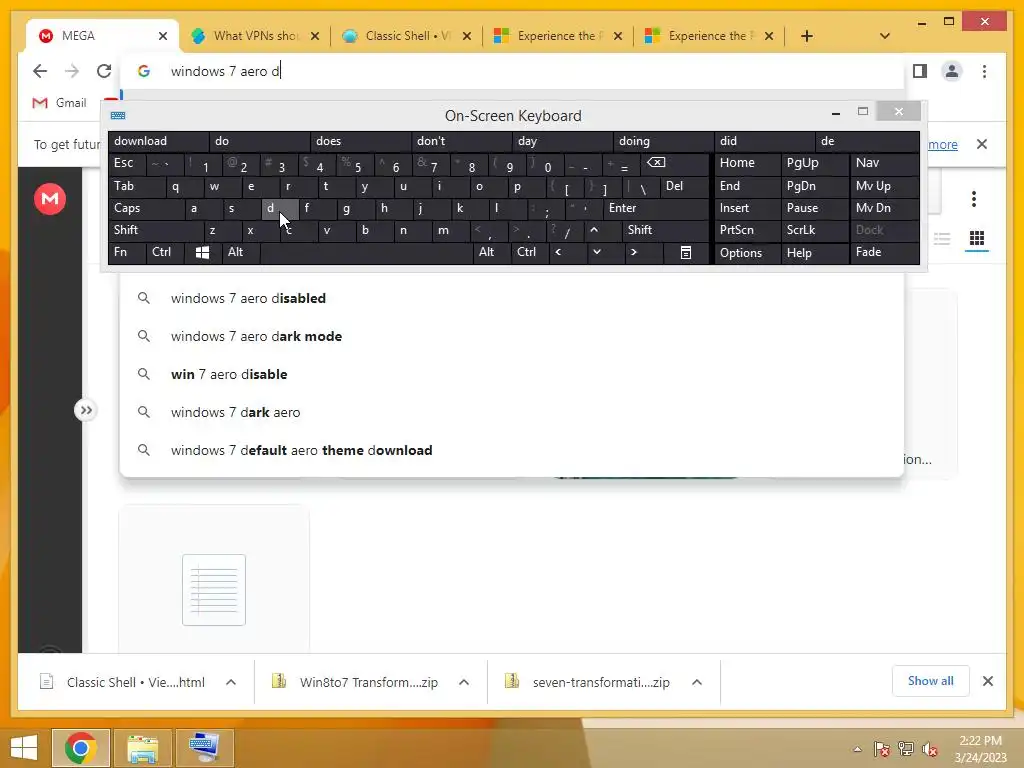1024x768 pixels.
Task: Toggle Fade on the On-Screen Keyboard
Action: pyautogui.click(x=884, y=253)
